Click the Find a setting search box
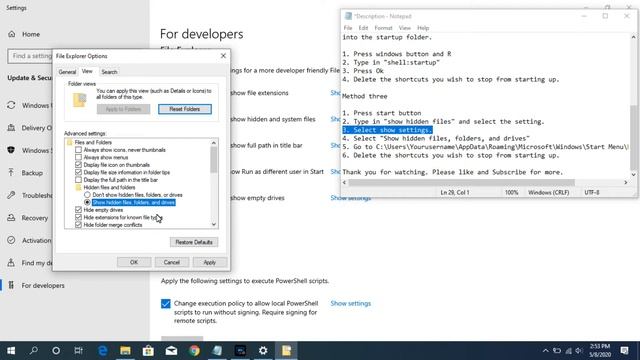 coord(30,56)
